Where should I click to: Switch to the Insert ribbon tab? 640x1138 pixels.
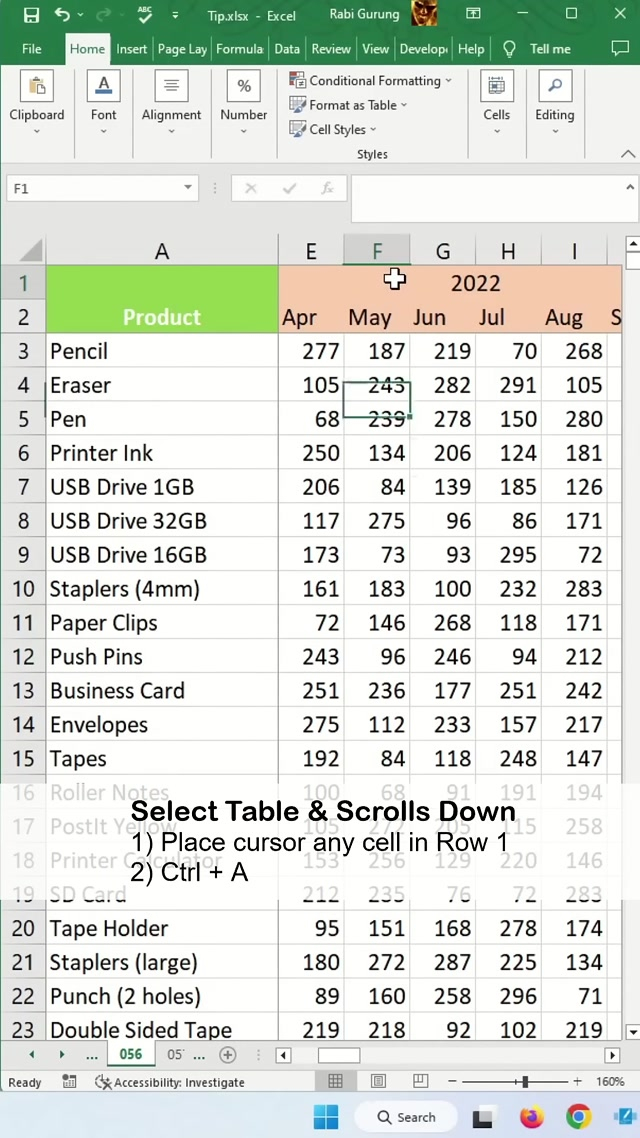click(131, 48)
